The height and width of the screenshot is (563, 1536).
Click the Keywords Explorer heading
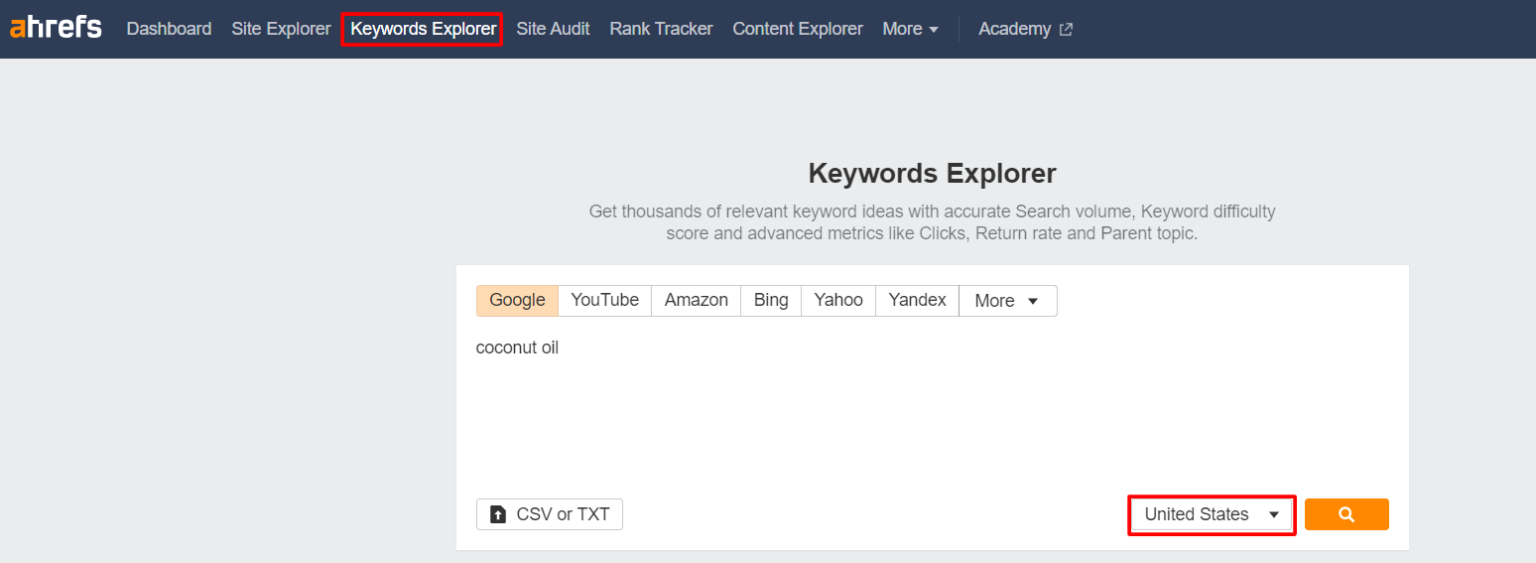point(932,173)
